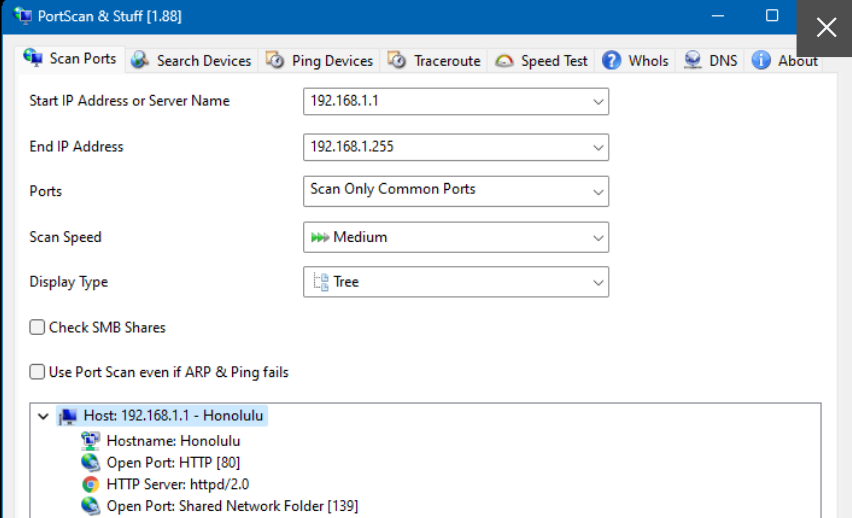
Task: Toggle Use Port Scan even if ARP & Ping fails
Action: [38, 372]
